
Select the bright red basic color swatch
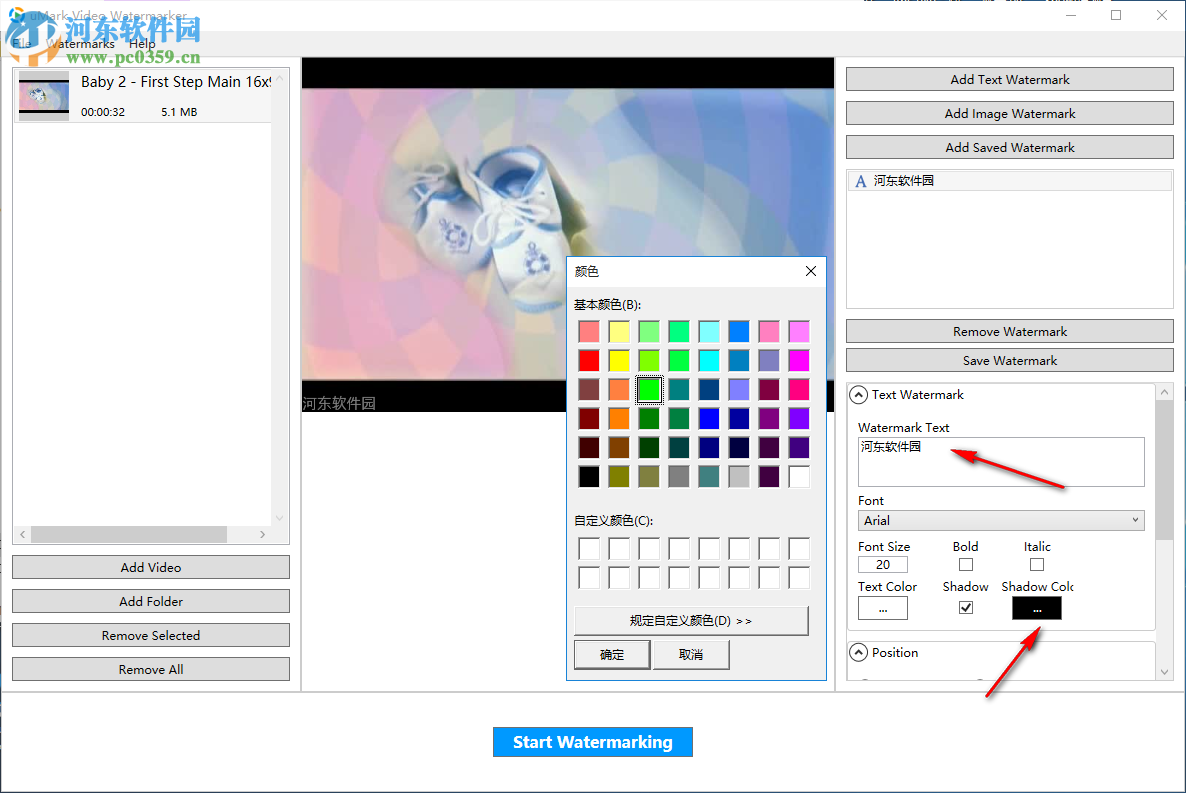(589, 360)
